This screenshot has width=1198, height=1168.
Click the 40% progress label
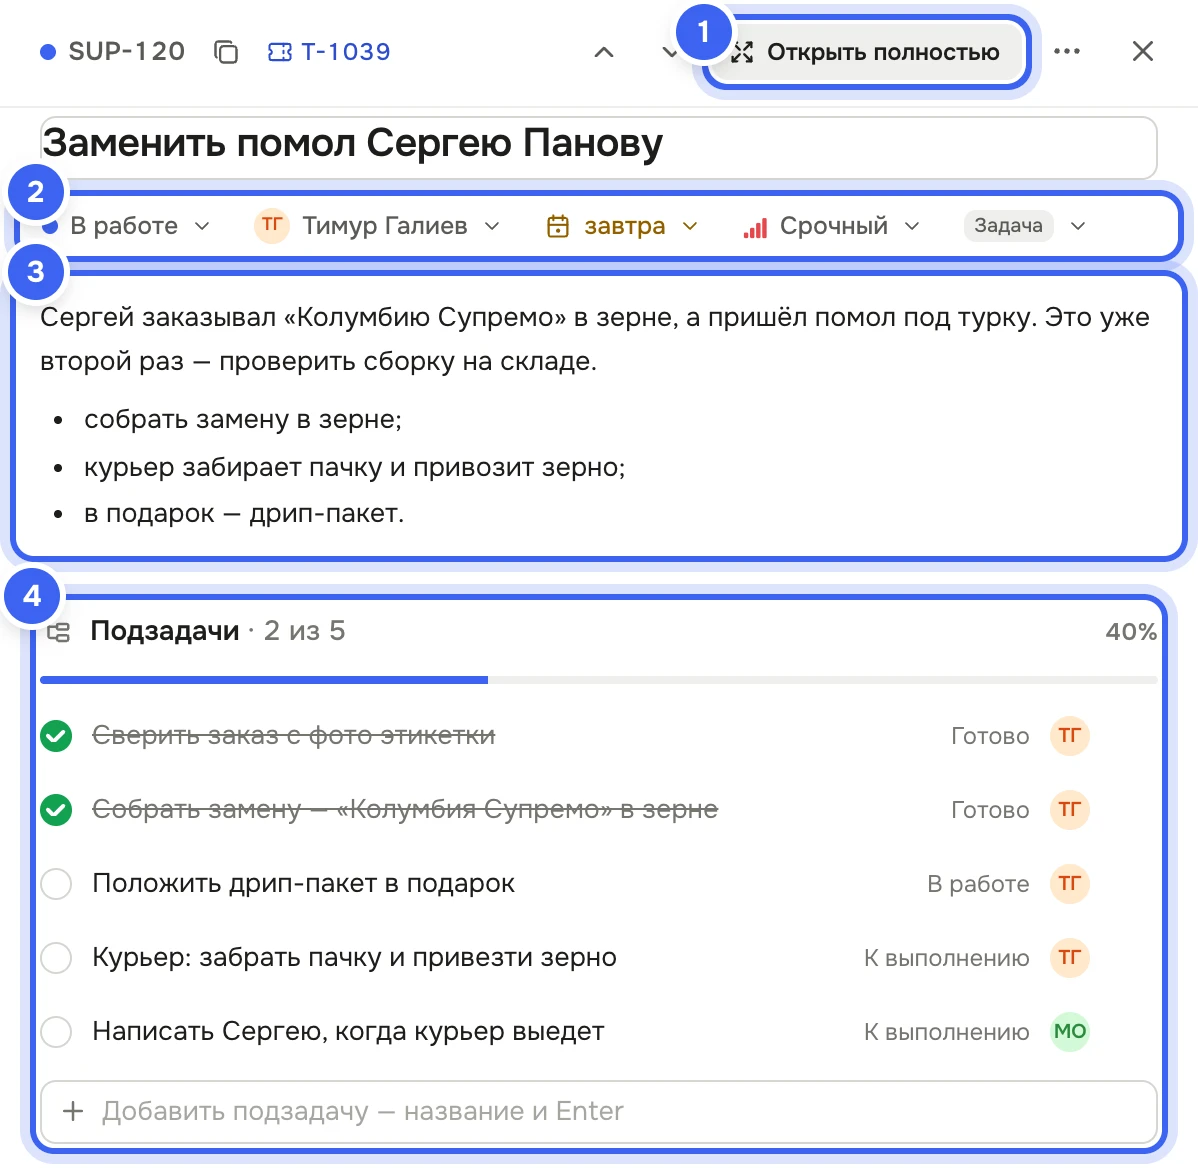(1131, 632)
